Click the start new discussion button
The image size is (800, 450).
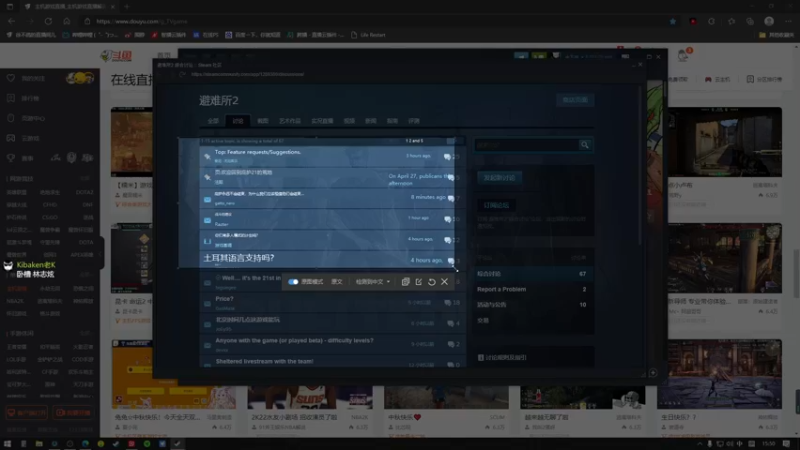499,178
